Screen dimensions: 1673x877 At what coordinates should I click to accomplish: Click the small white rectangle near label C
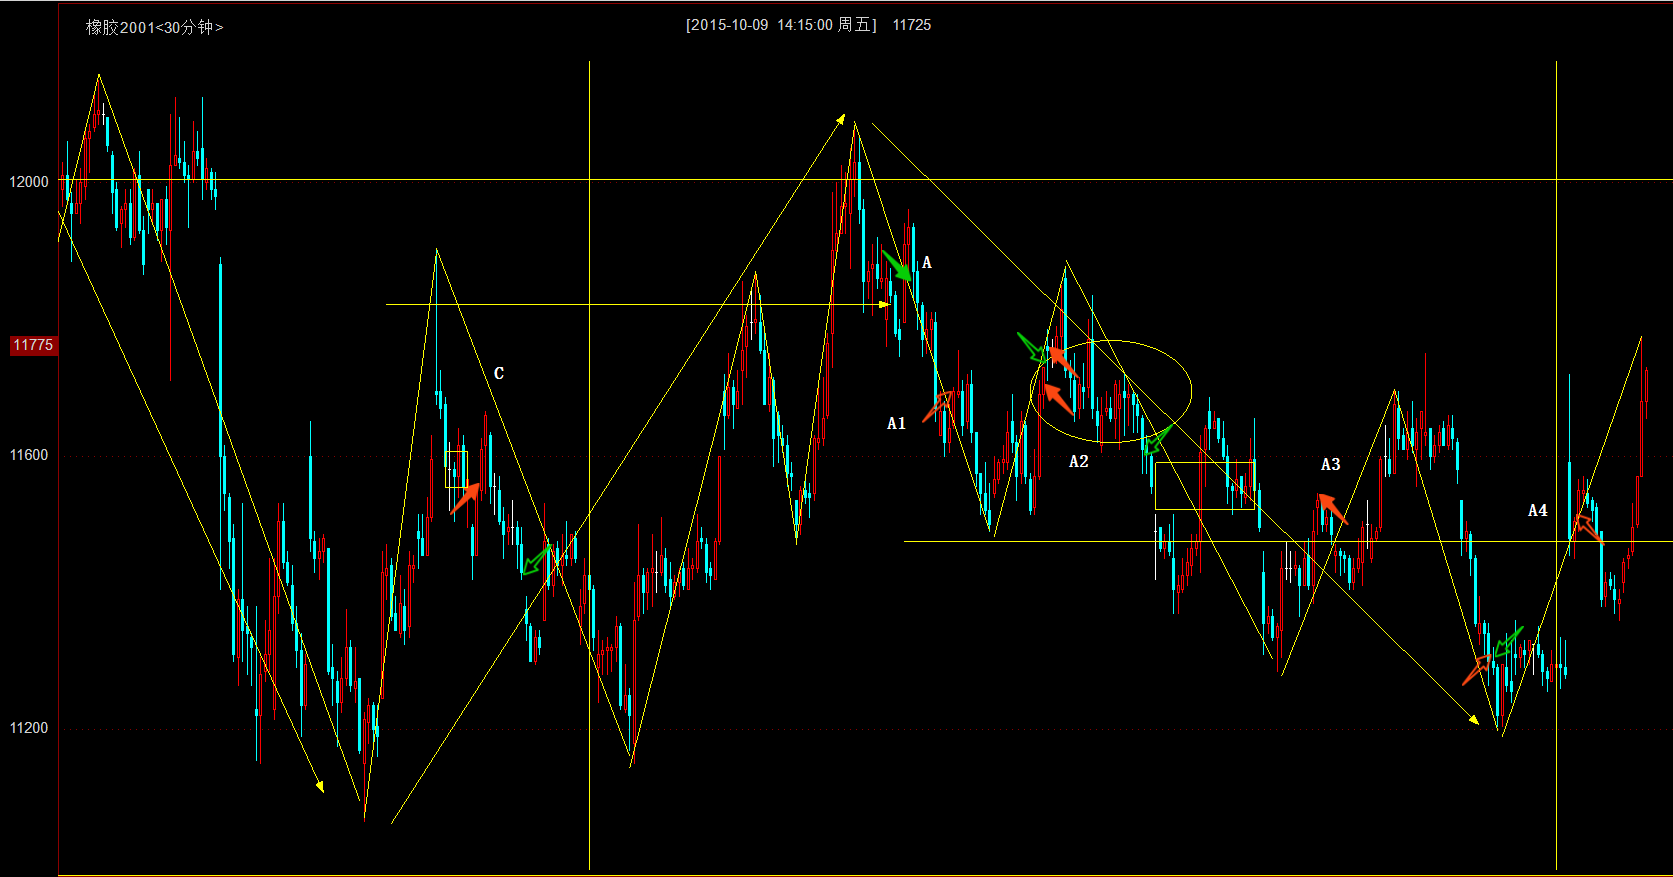click(x=456, y=469)
